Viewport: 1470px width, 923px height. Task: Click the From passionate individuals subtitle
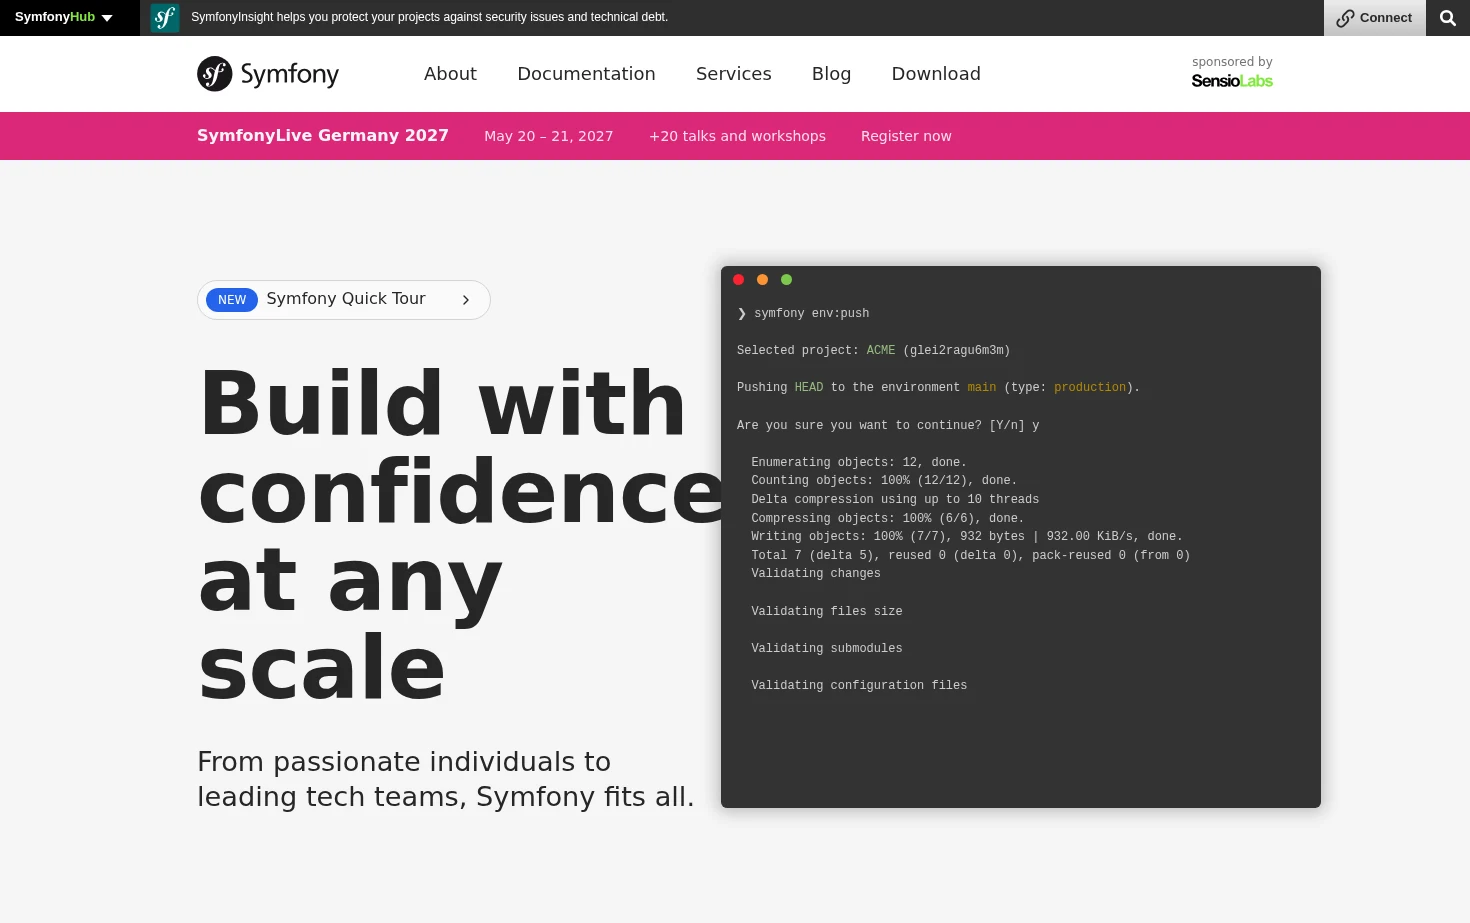[446, 779]
